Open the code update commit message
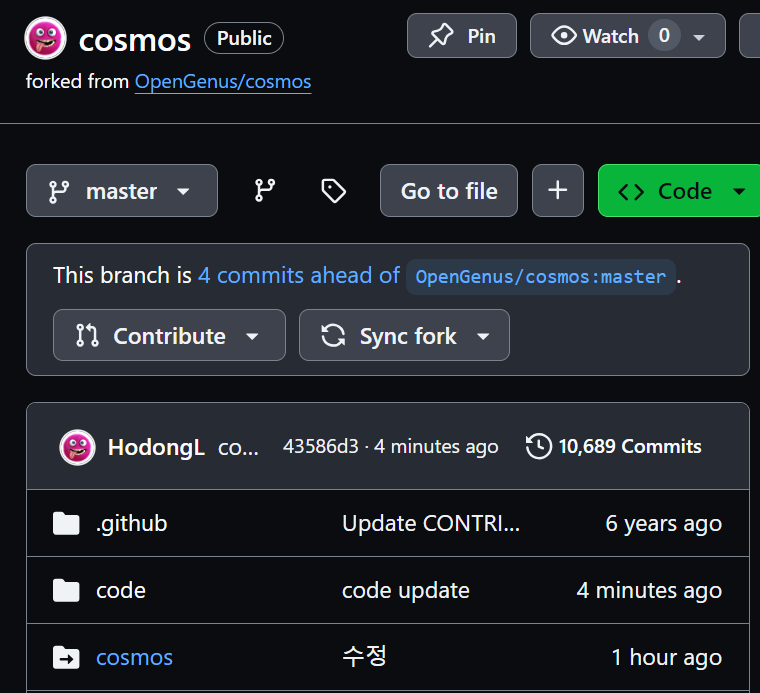This screenshot has height=693, width=760. 406,590
